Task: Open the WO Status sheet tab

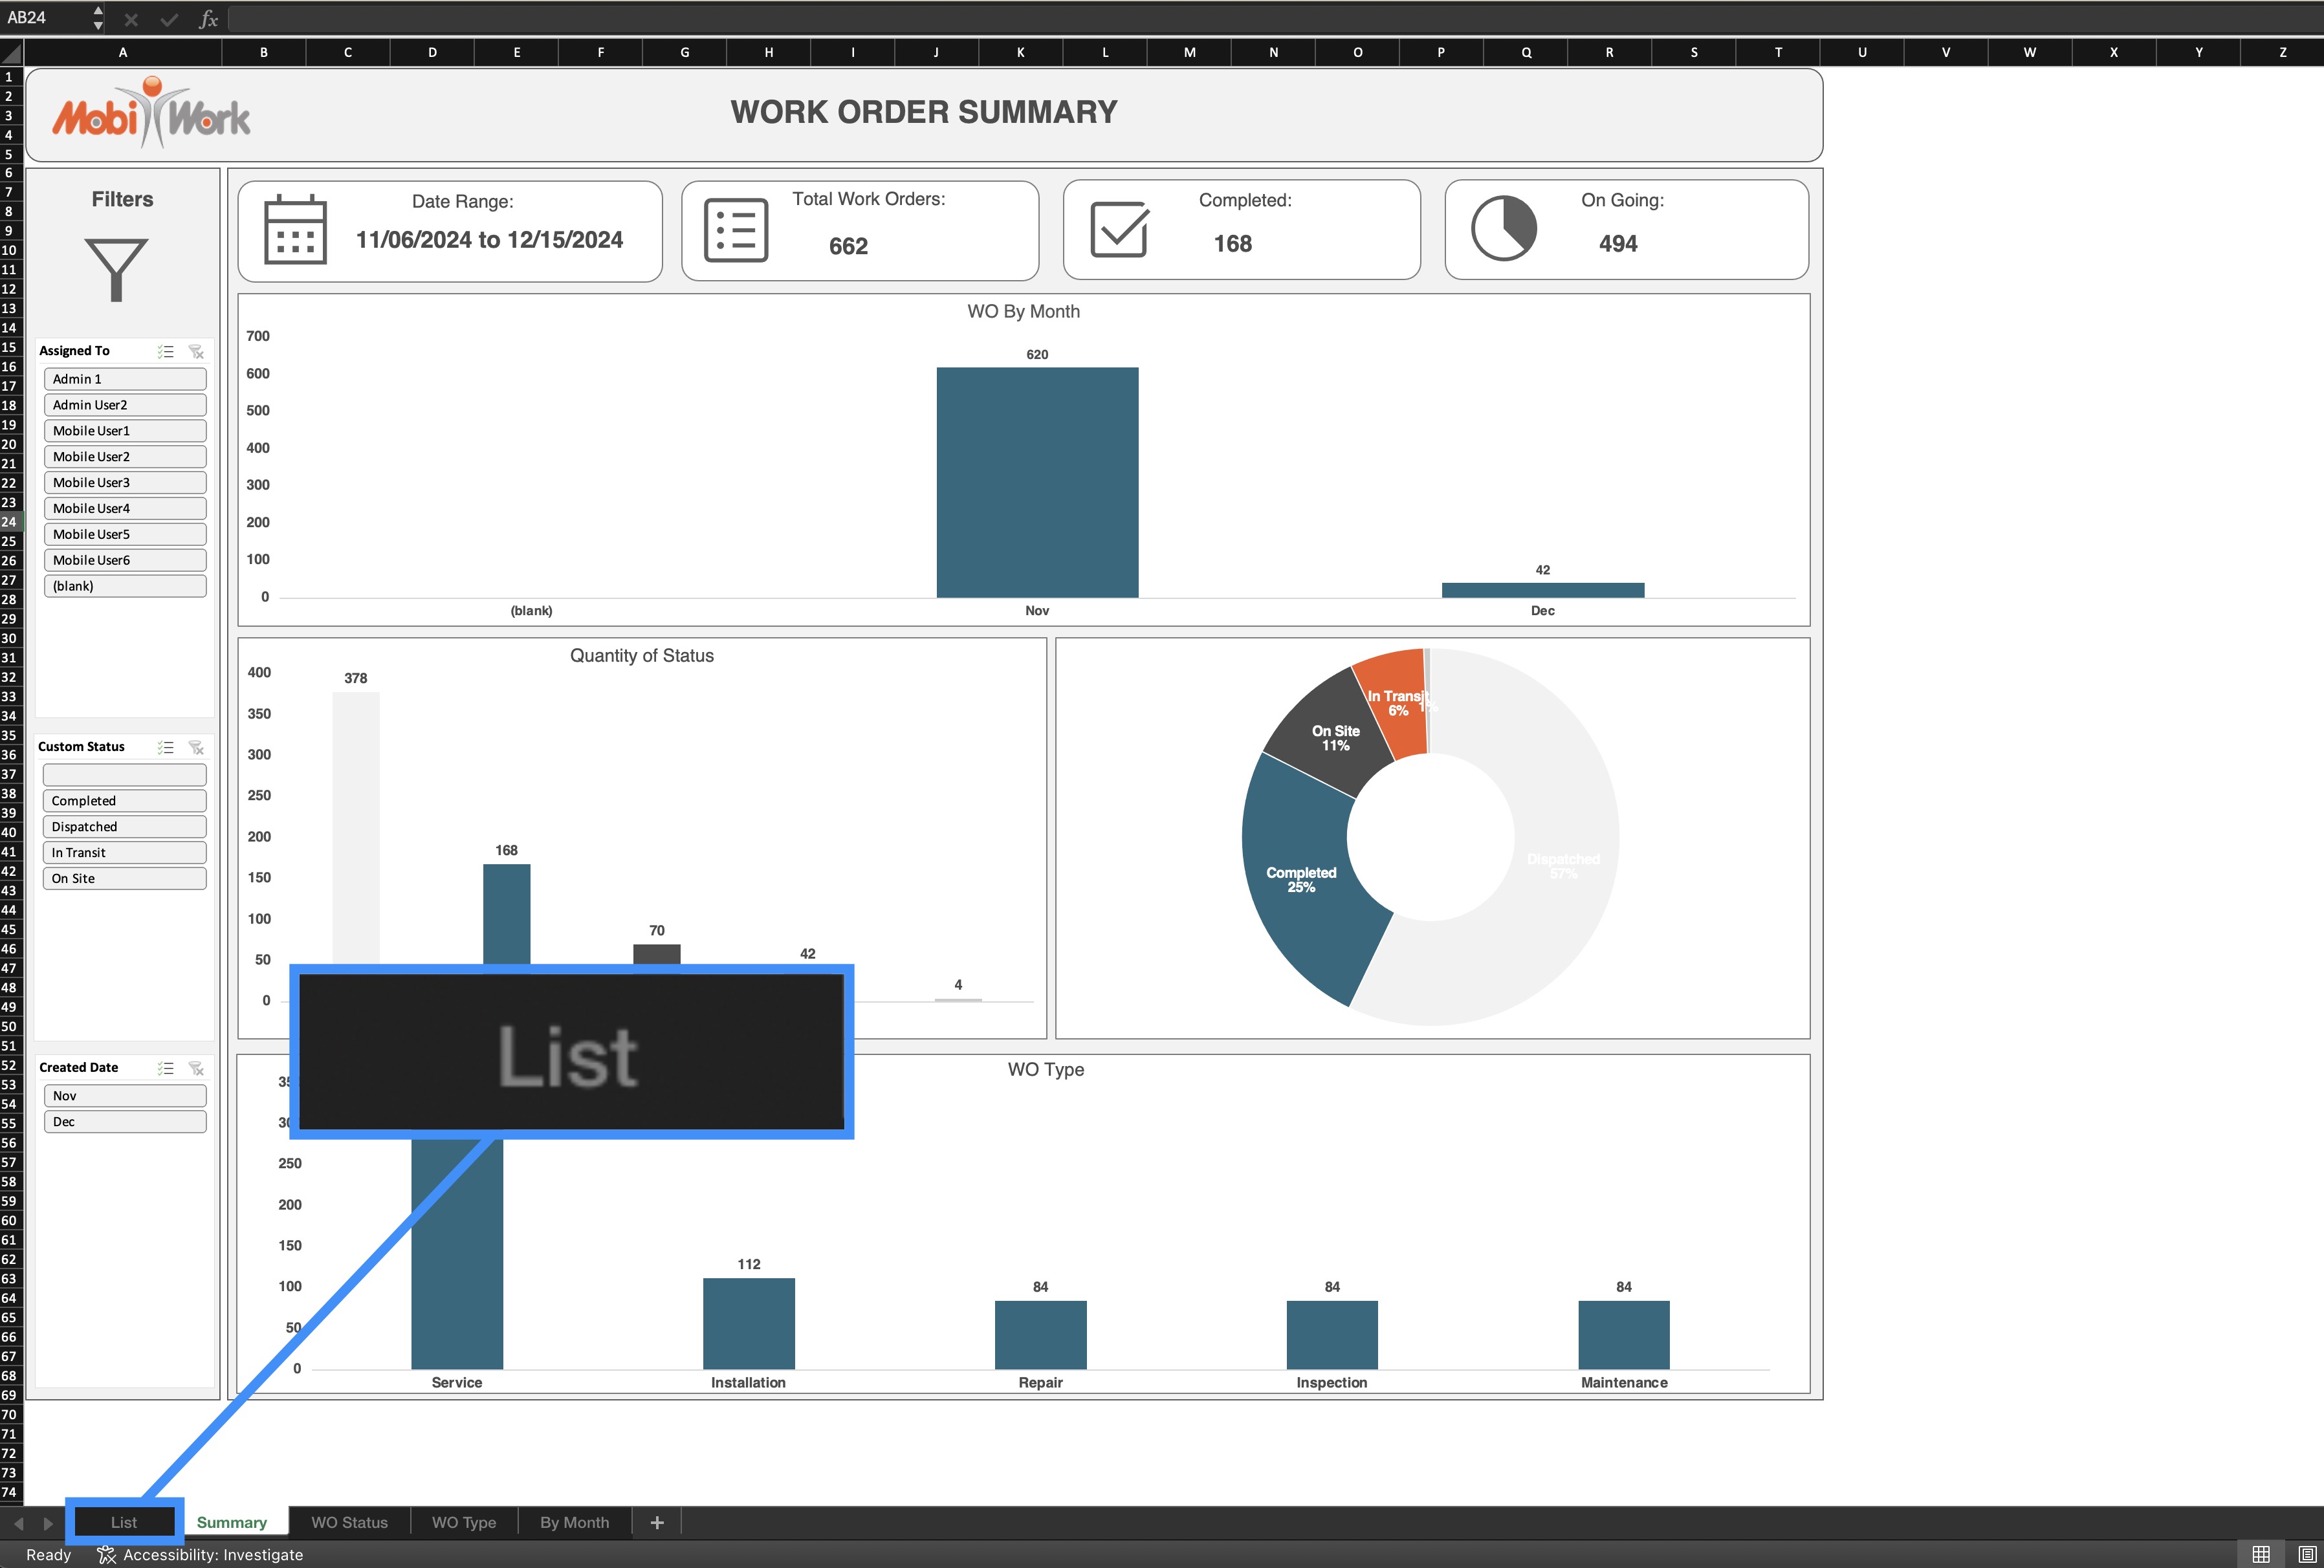Action: [349, 1522]
